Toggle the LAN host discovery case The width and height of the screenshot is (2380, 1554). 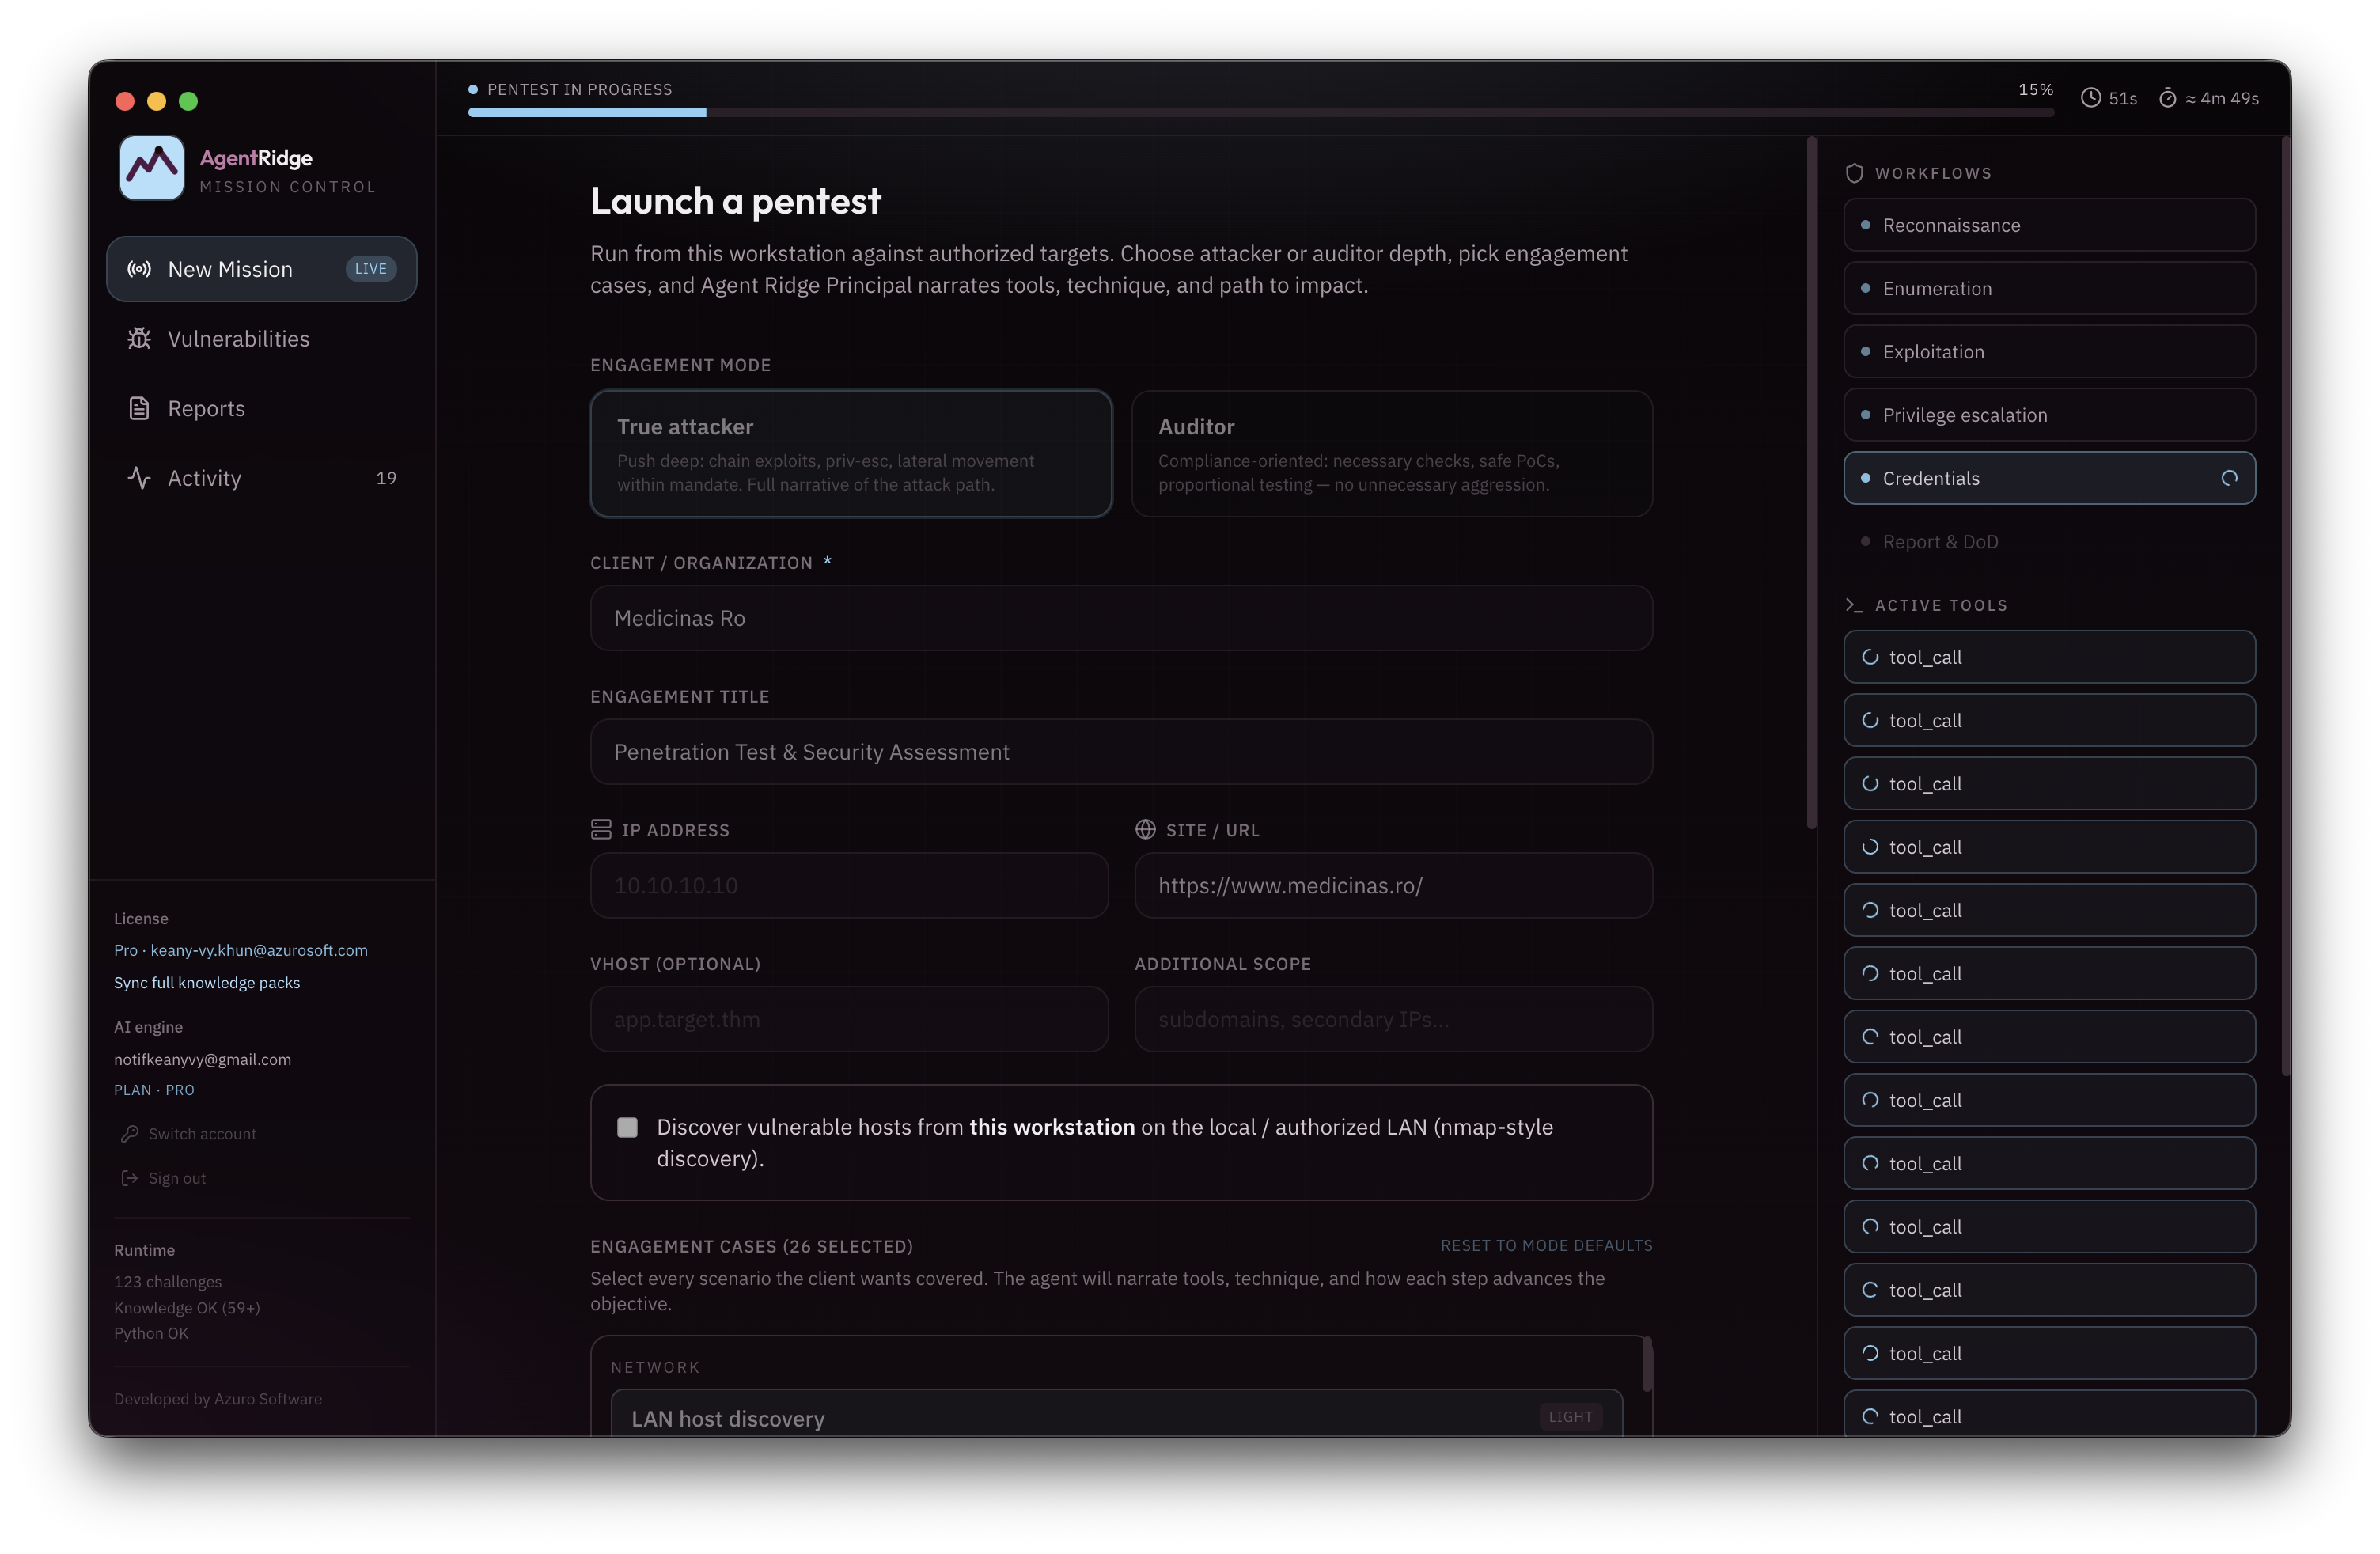point(1116,1414)
